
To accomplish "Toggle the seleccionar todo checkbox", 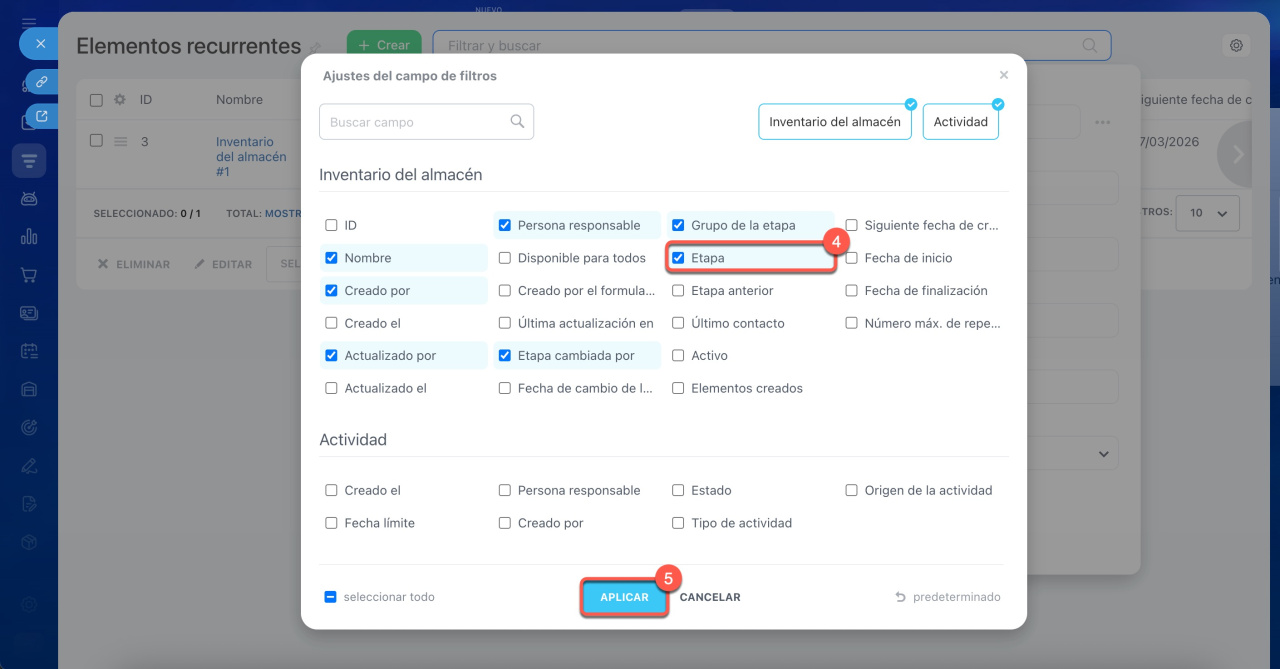I will 330,597.
